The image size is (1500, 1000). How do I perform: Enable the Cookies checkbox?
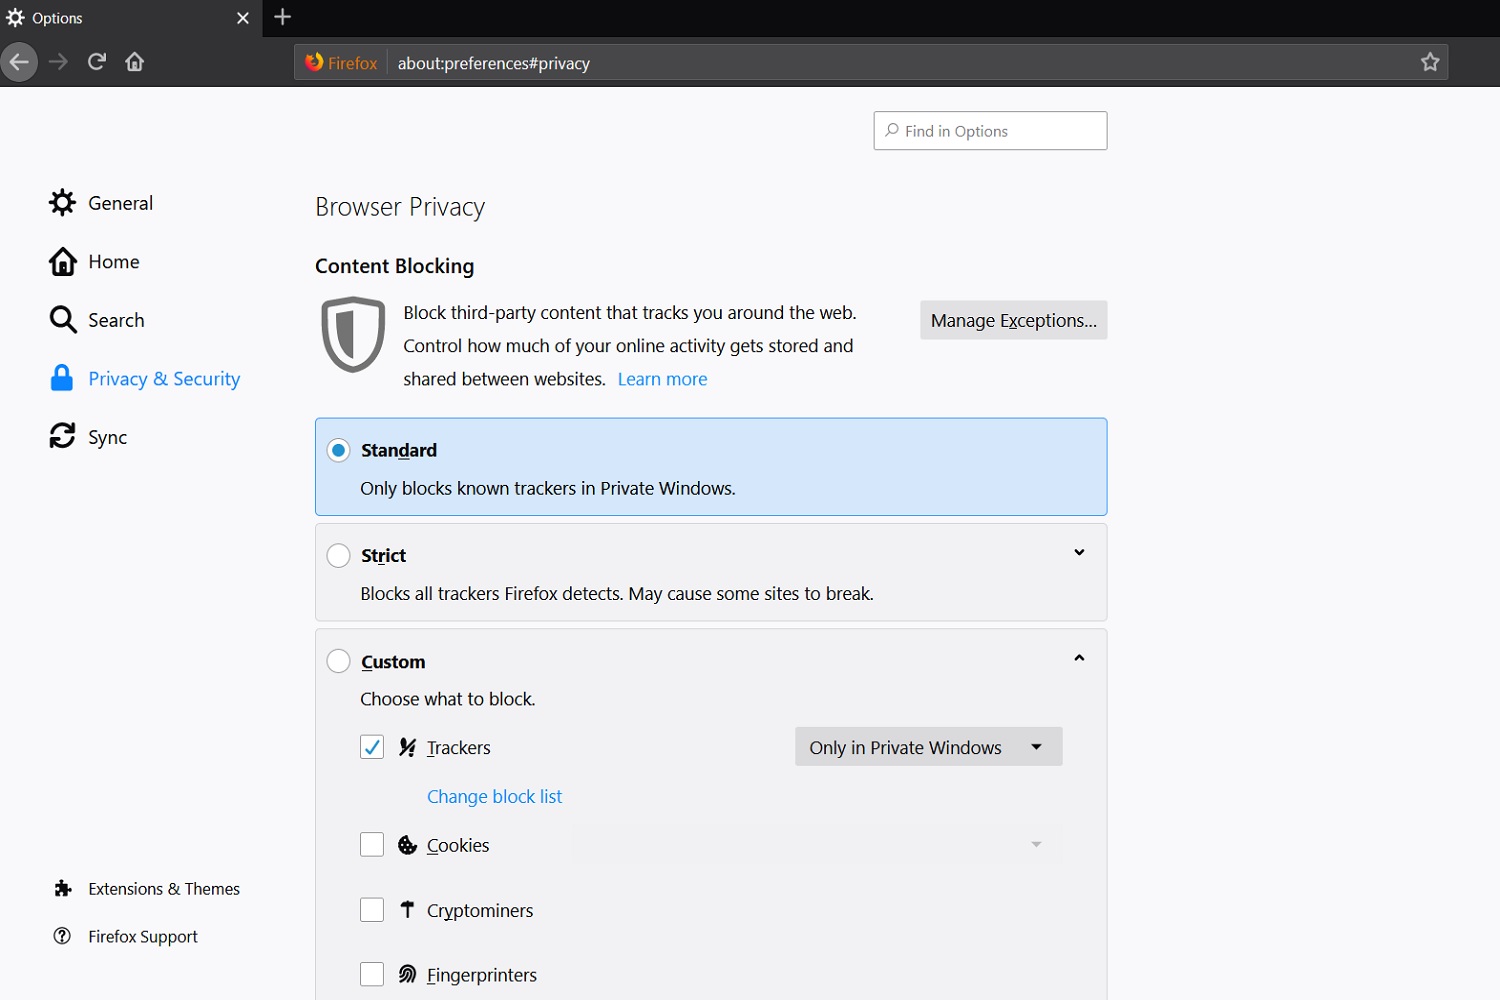[x=372, y=845]
